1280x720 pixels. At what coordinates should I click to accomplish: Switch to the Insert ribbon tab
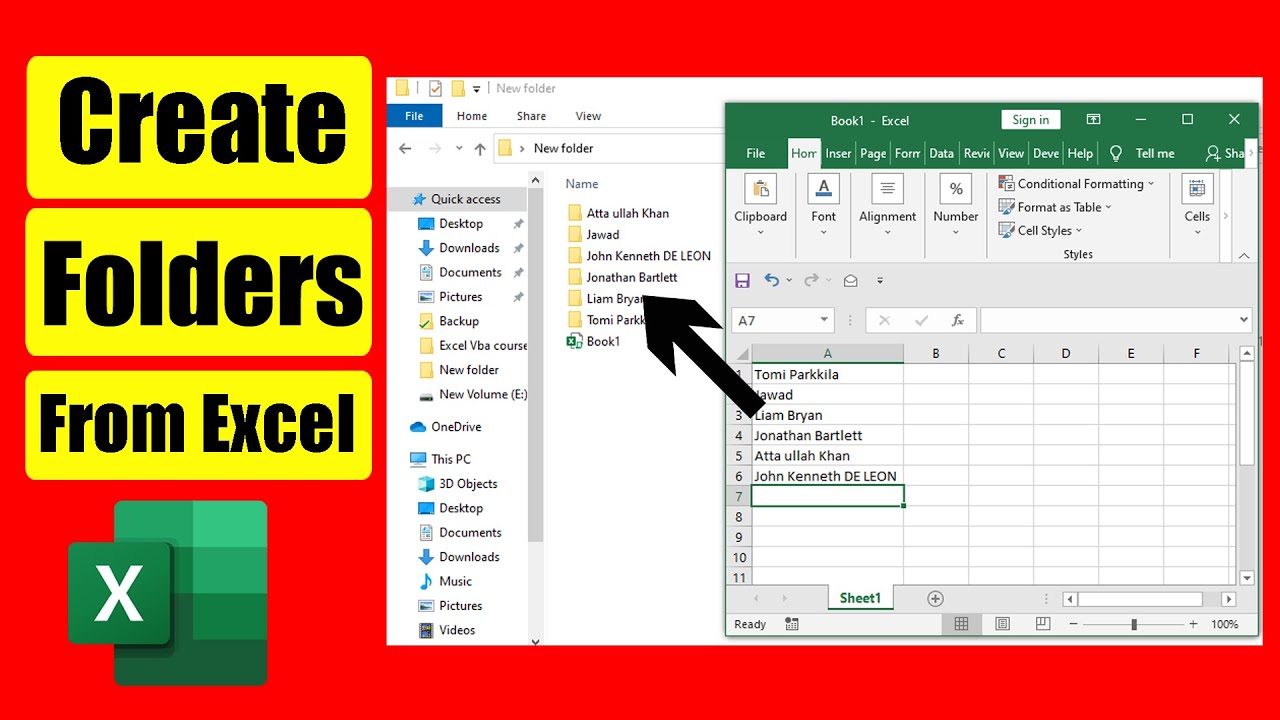(838, 153)
